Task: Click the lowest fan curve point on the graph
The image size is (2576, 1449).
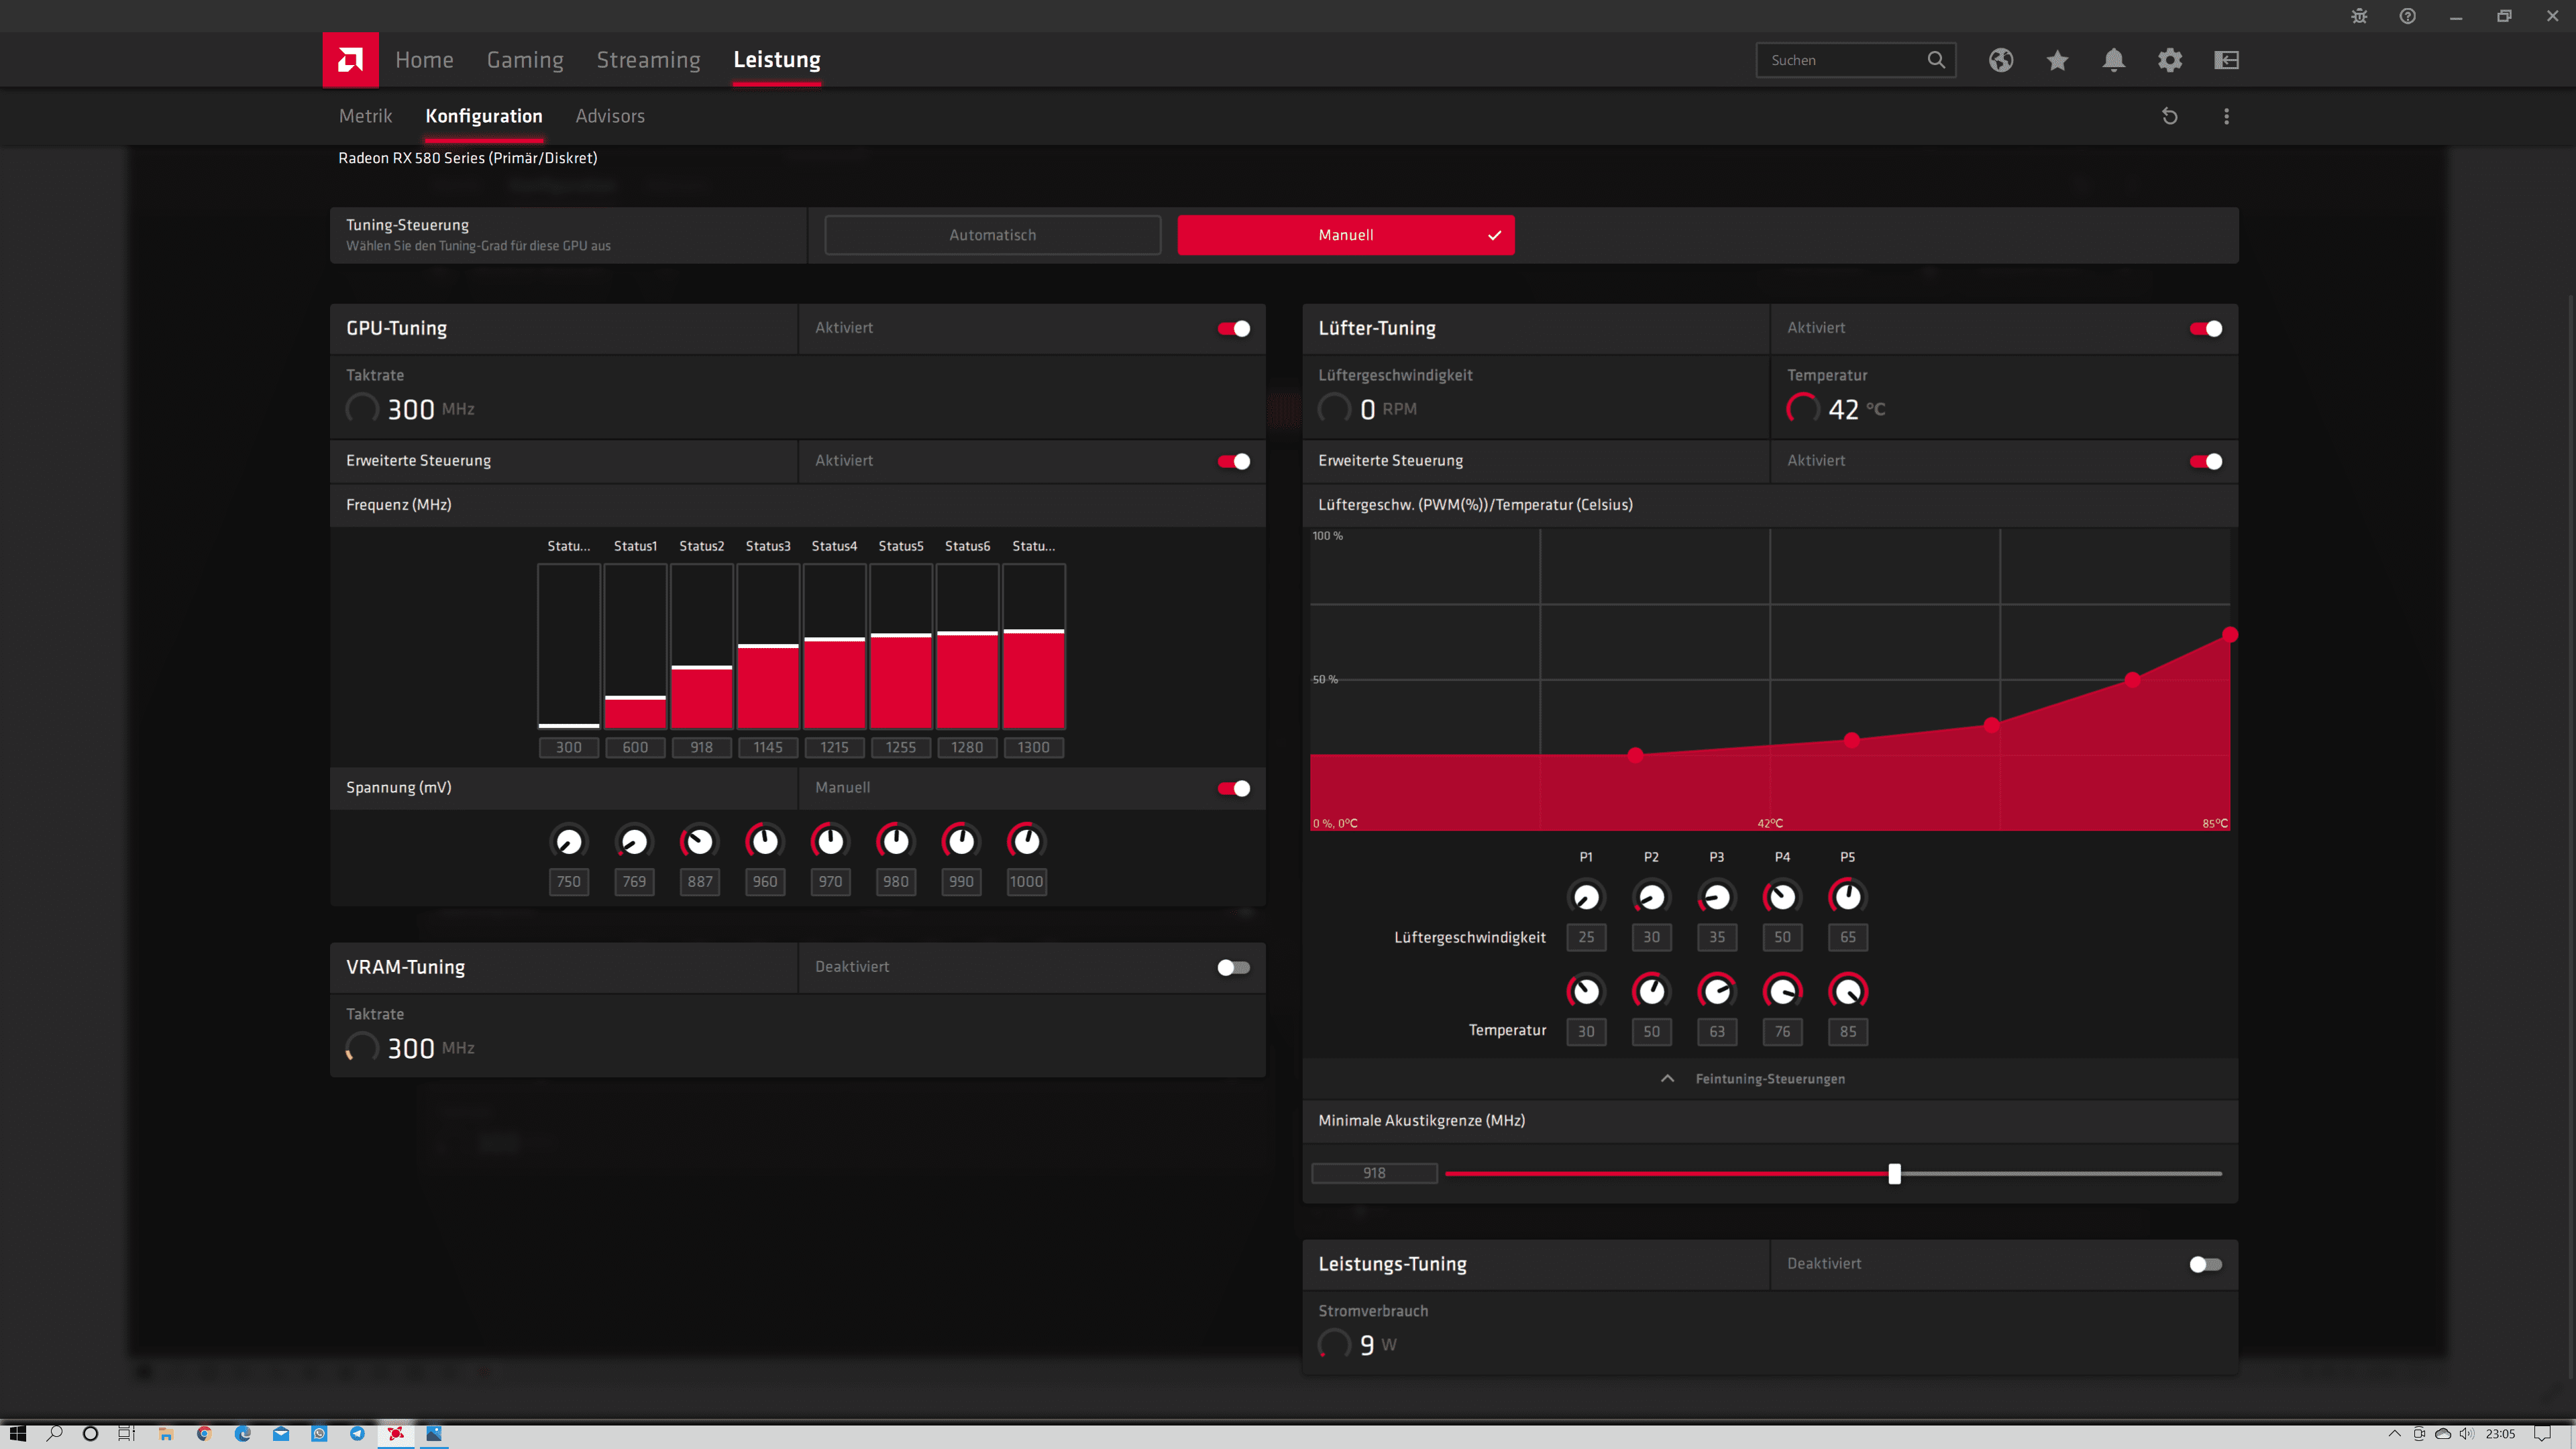Action: pos(1635,755)
